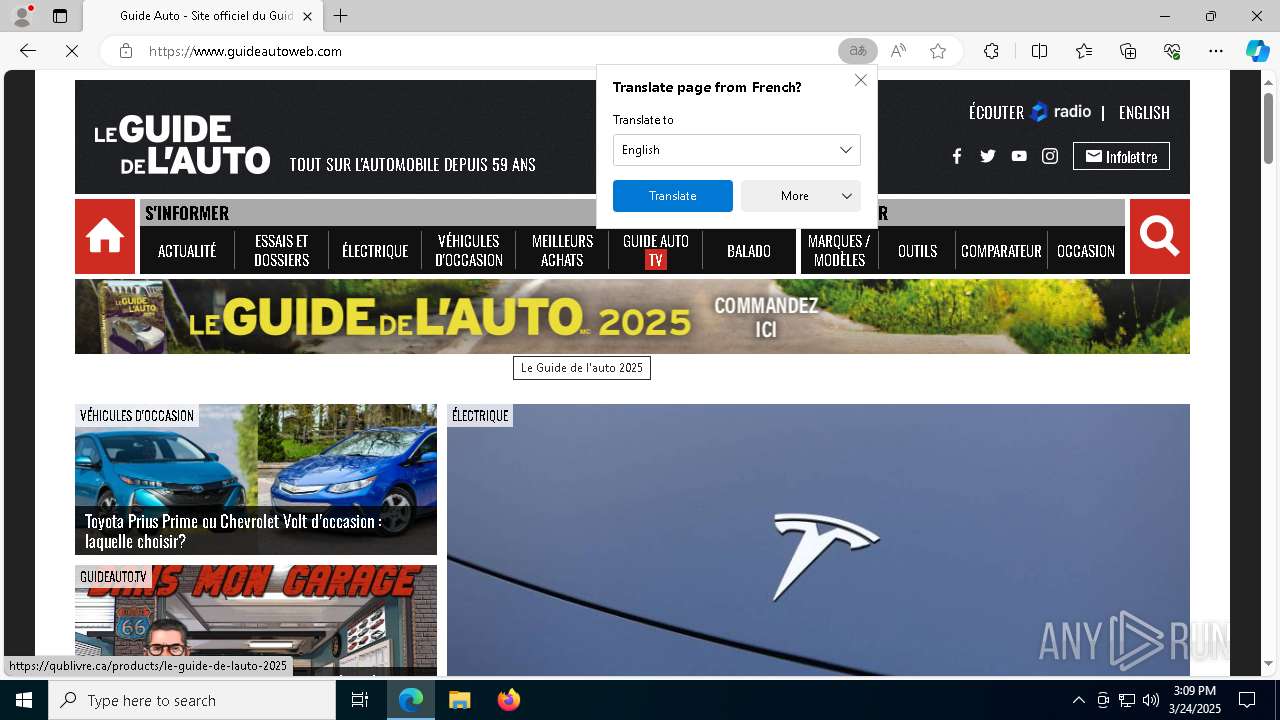Open the Comparateur menu item

pyautogui.click(x=1001, y=251)
